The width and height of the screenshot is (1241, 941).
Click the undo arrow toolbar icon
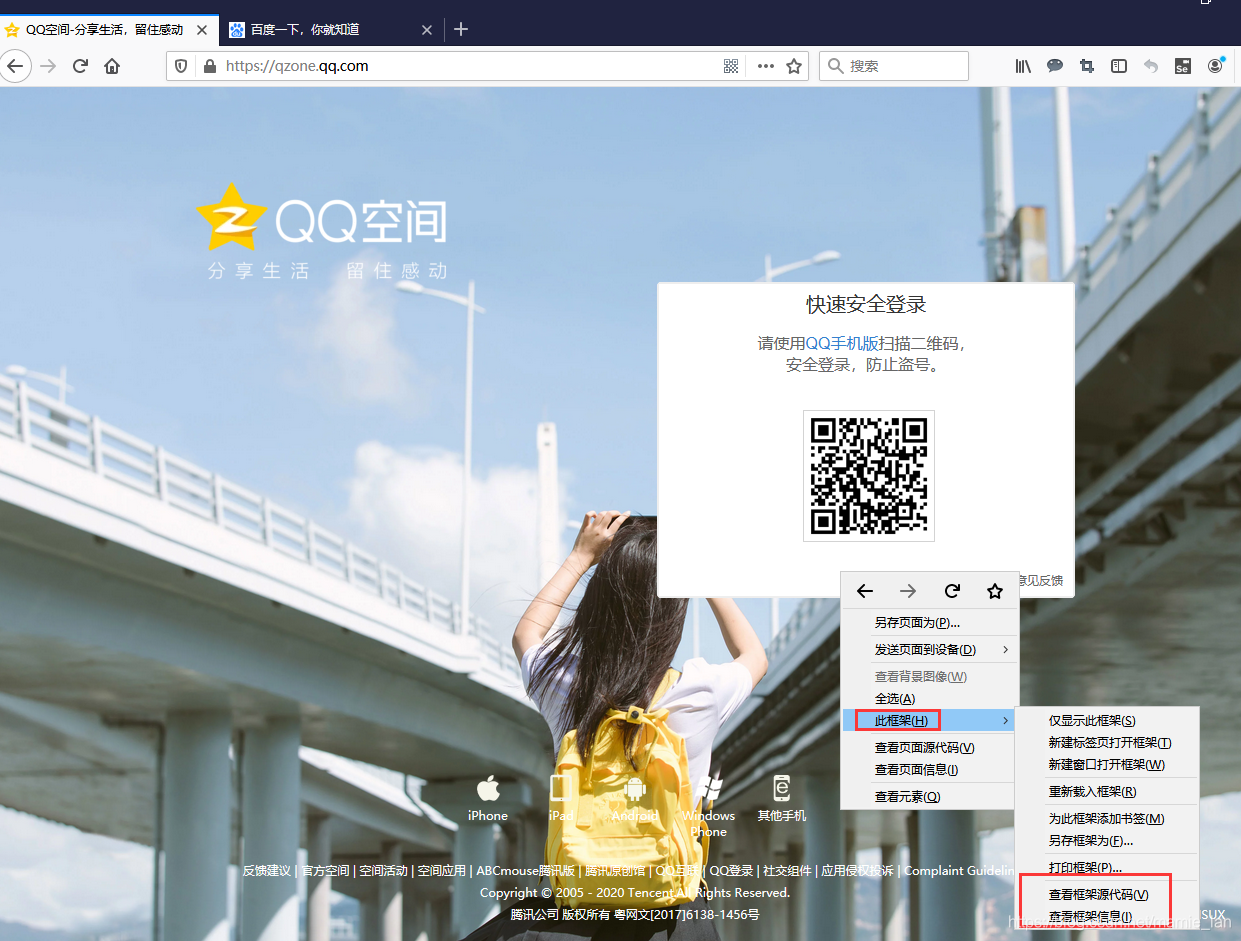(1151, 66)
